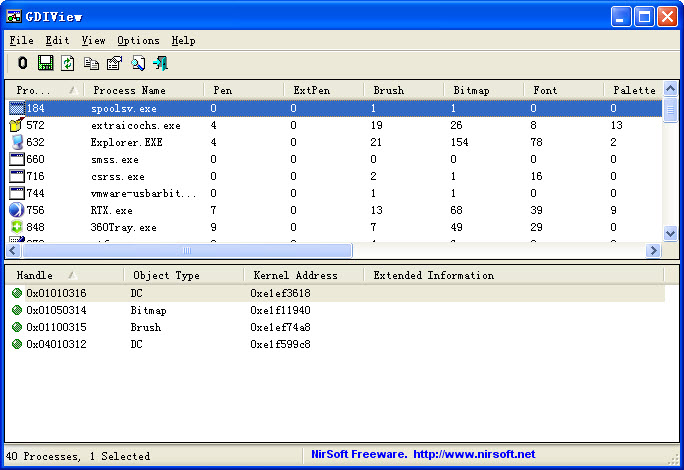Select the csrss.exe process name
684x470 pixels.
pos(118,177)
